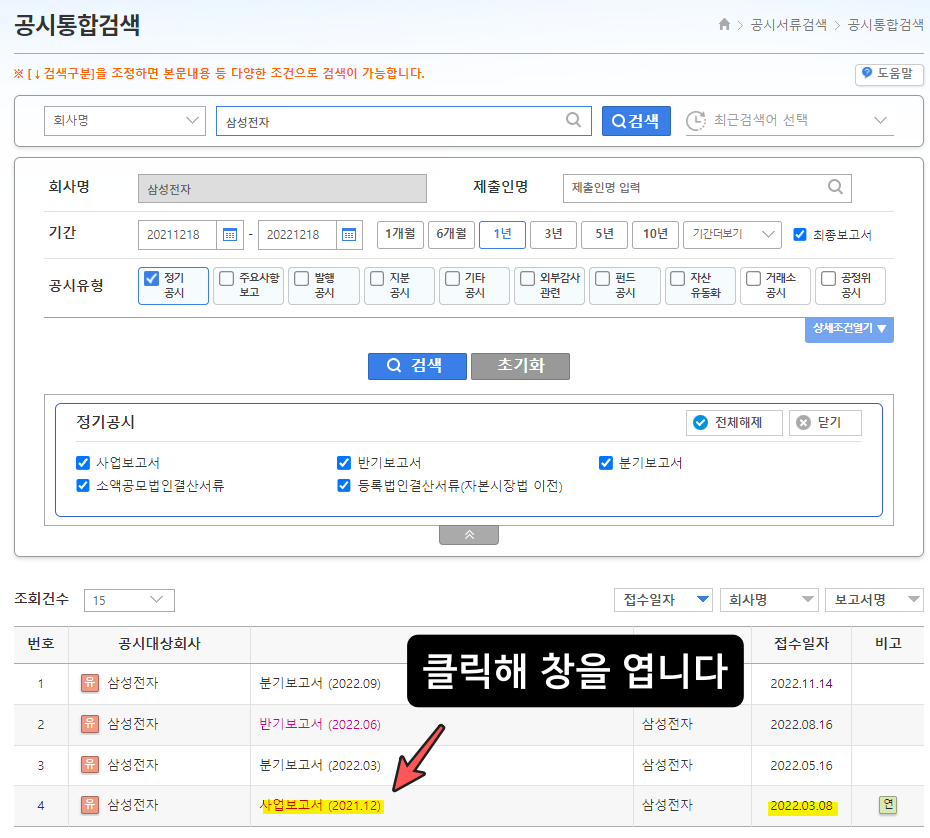The image size is (930, 838).
Task: Click 전체해제 deselect all button
Action: pos(734,423)
